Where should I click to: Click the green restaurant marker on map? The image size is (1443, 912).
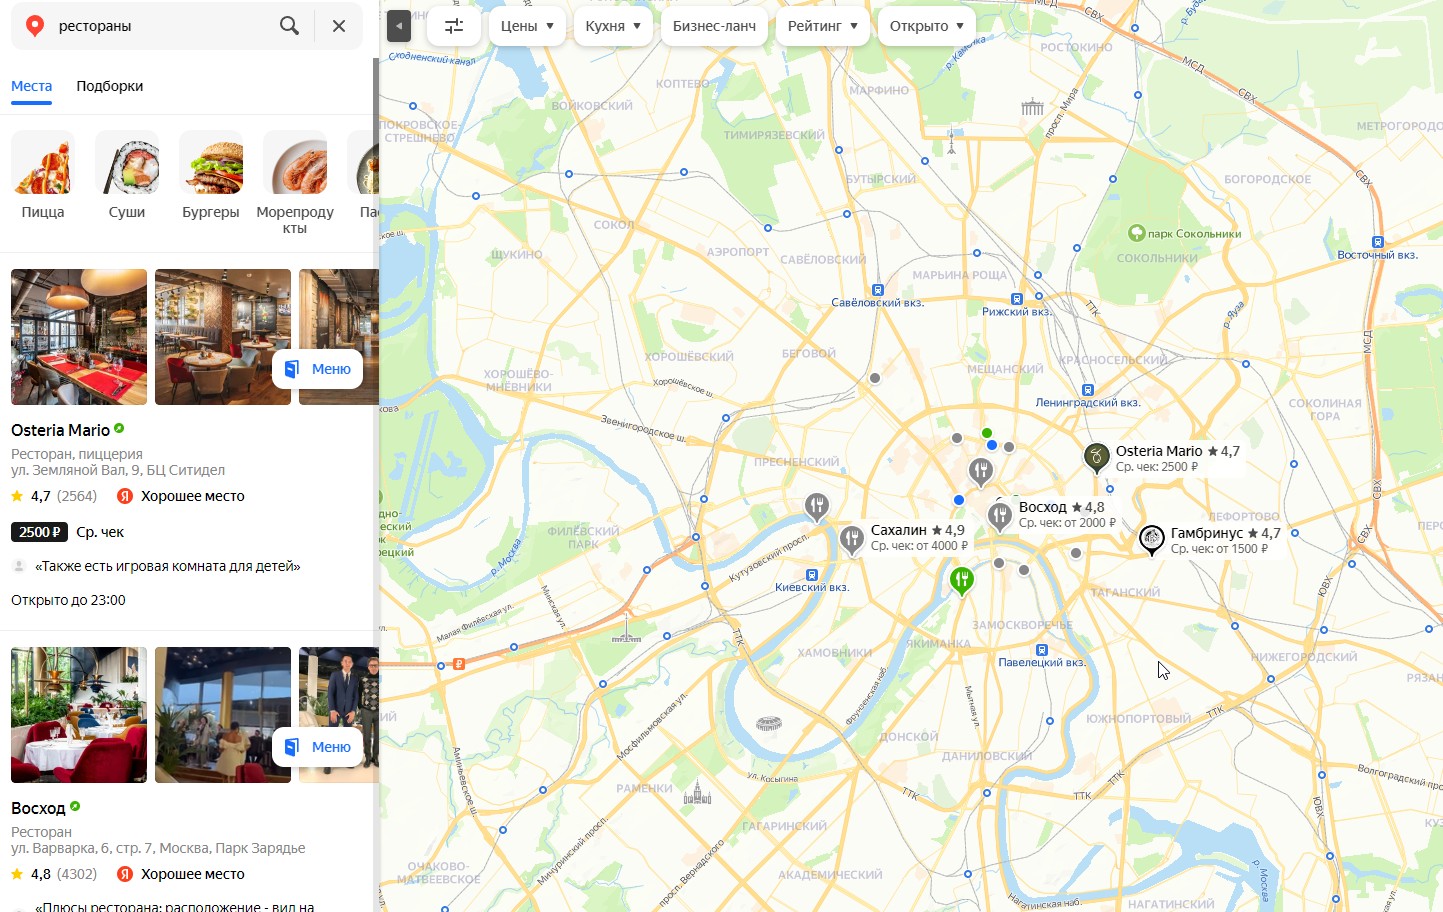point(961,579)
